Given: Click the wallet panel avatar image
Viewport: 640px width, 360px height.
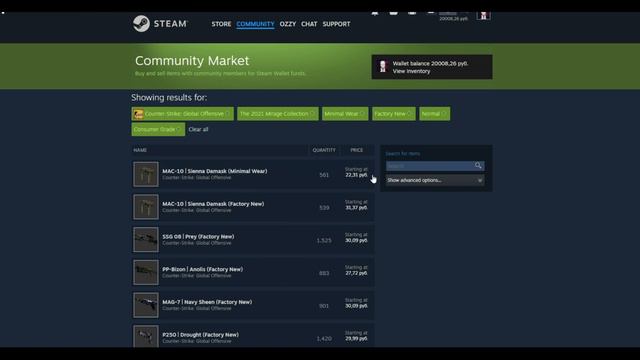Looking at the screenshot, I should pos(383,67).
